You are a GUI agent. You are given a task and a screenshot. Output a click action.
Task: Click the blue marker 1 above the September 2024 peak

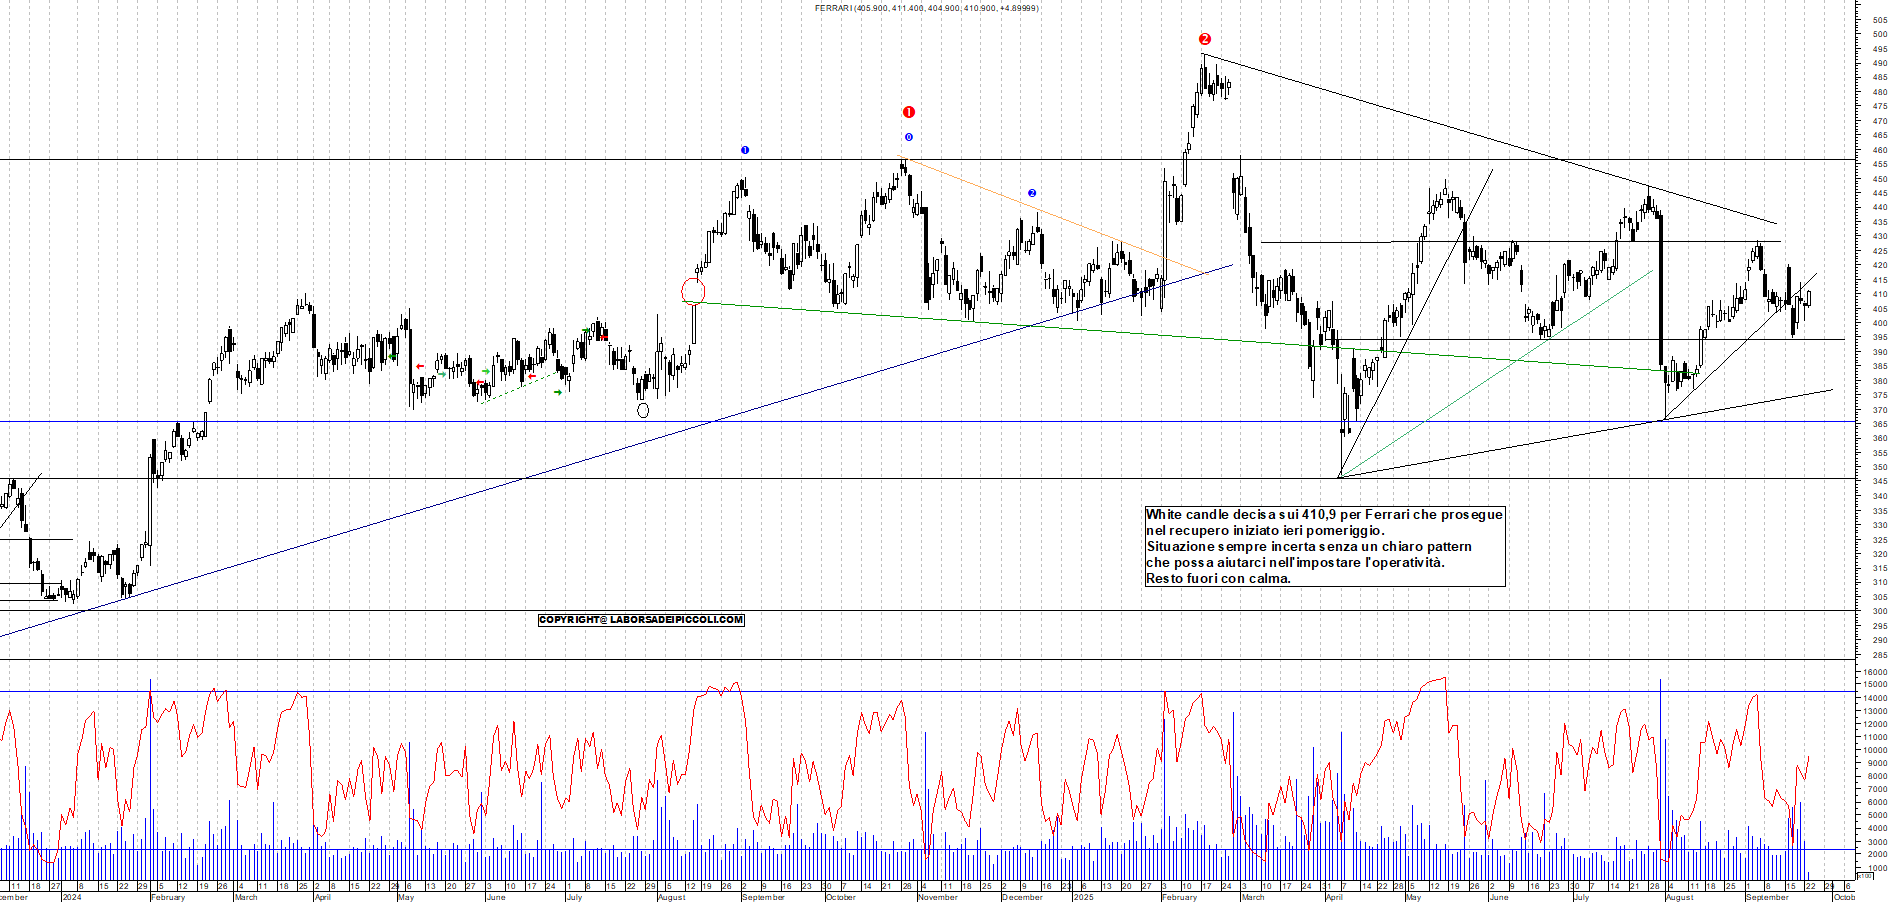745,150
